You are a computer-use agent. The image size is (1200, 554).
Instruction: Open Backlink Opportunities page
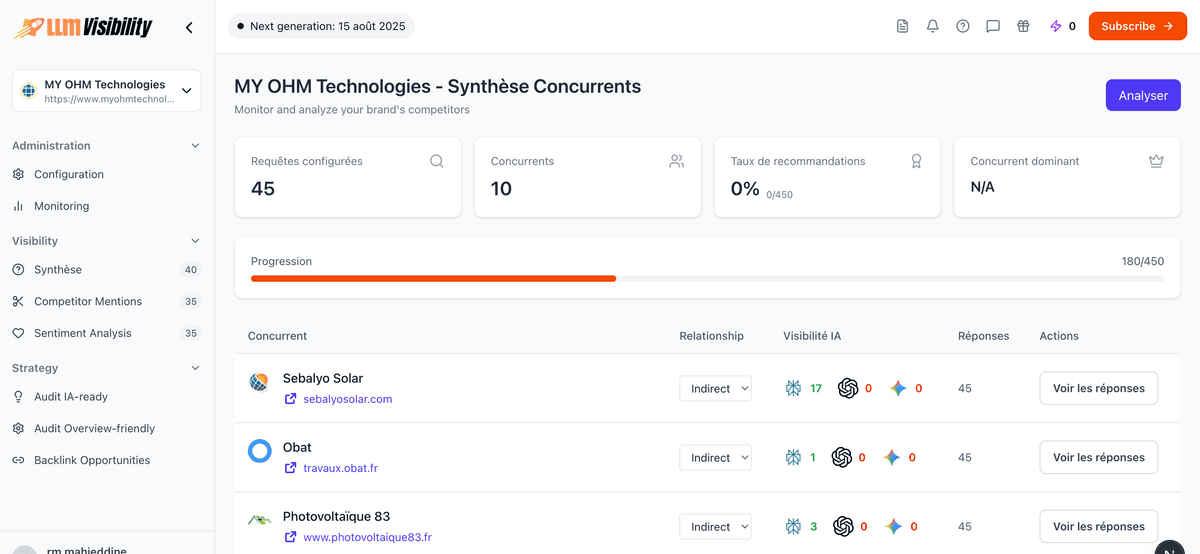tap(92, 460)
